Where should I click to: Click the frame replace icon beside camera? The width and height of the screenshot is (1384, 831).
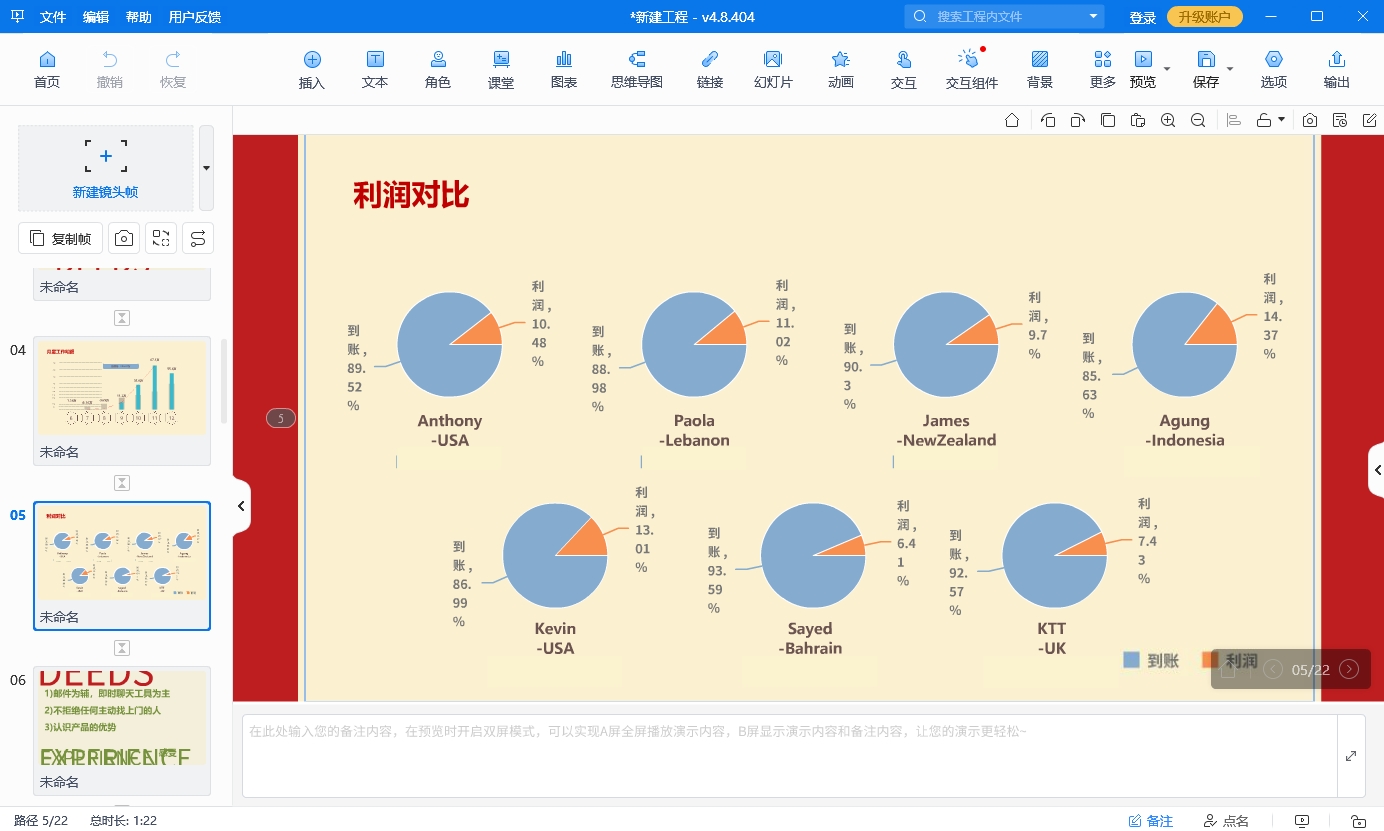tap(161, 238)
